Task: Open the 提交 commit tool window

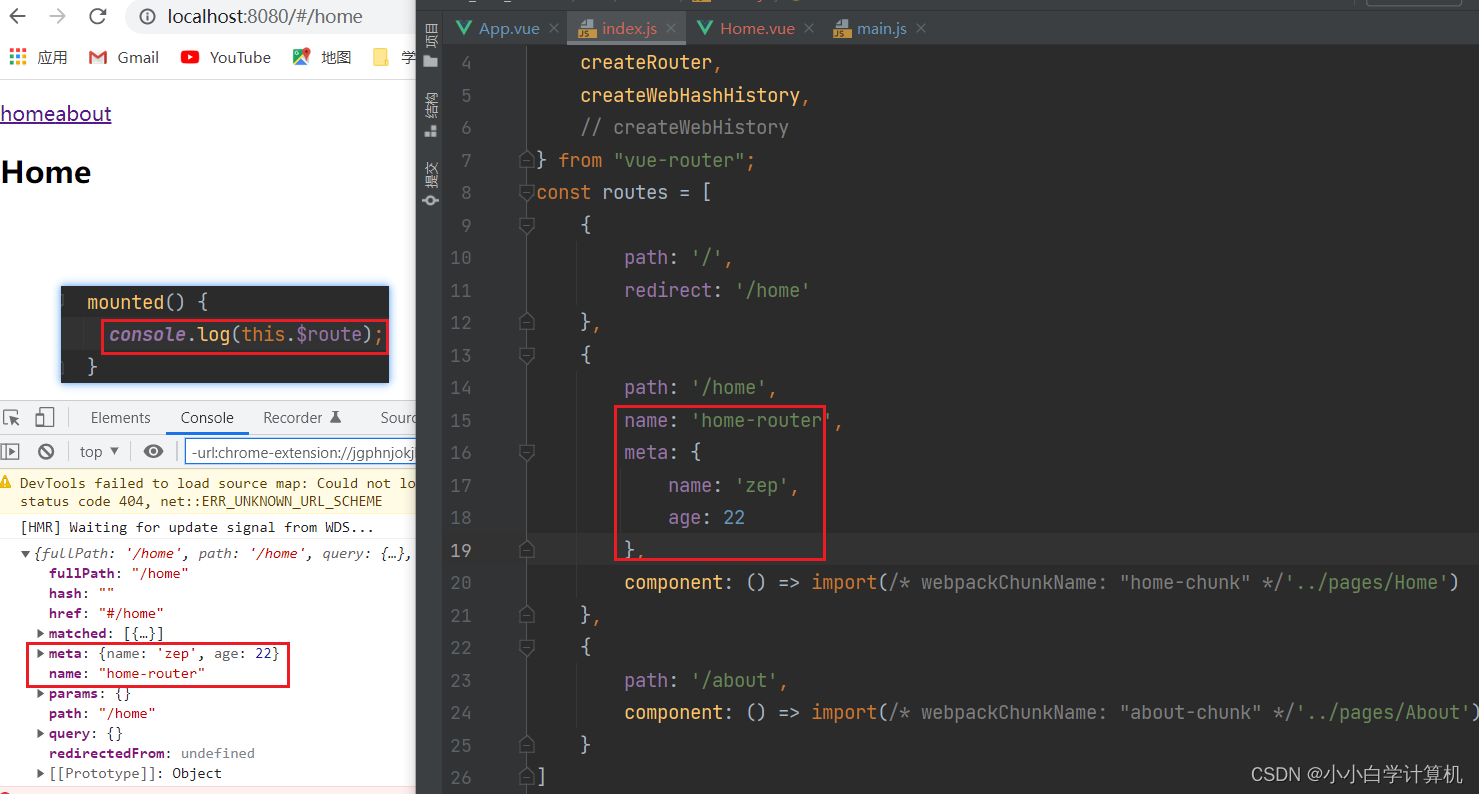Action: pyautogui.click(x=431, y=184)
